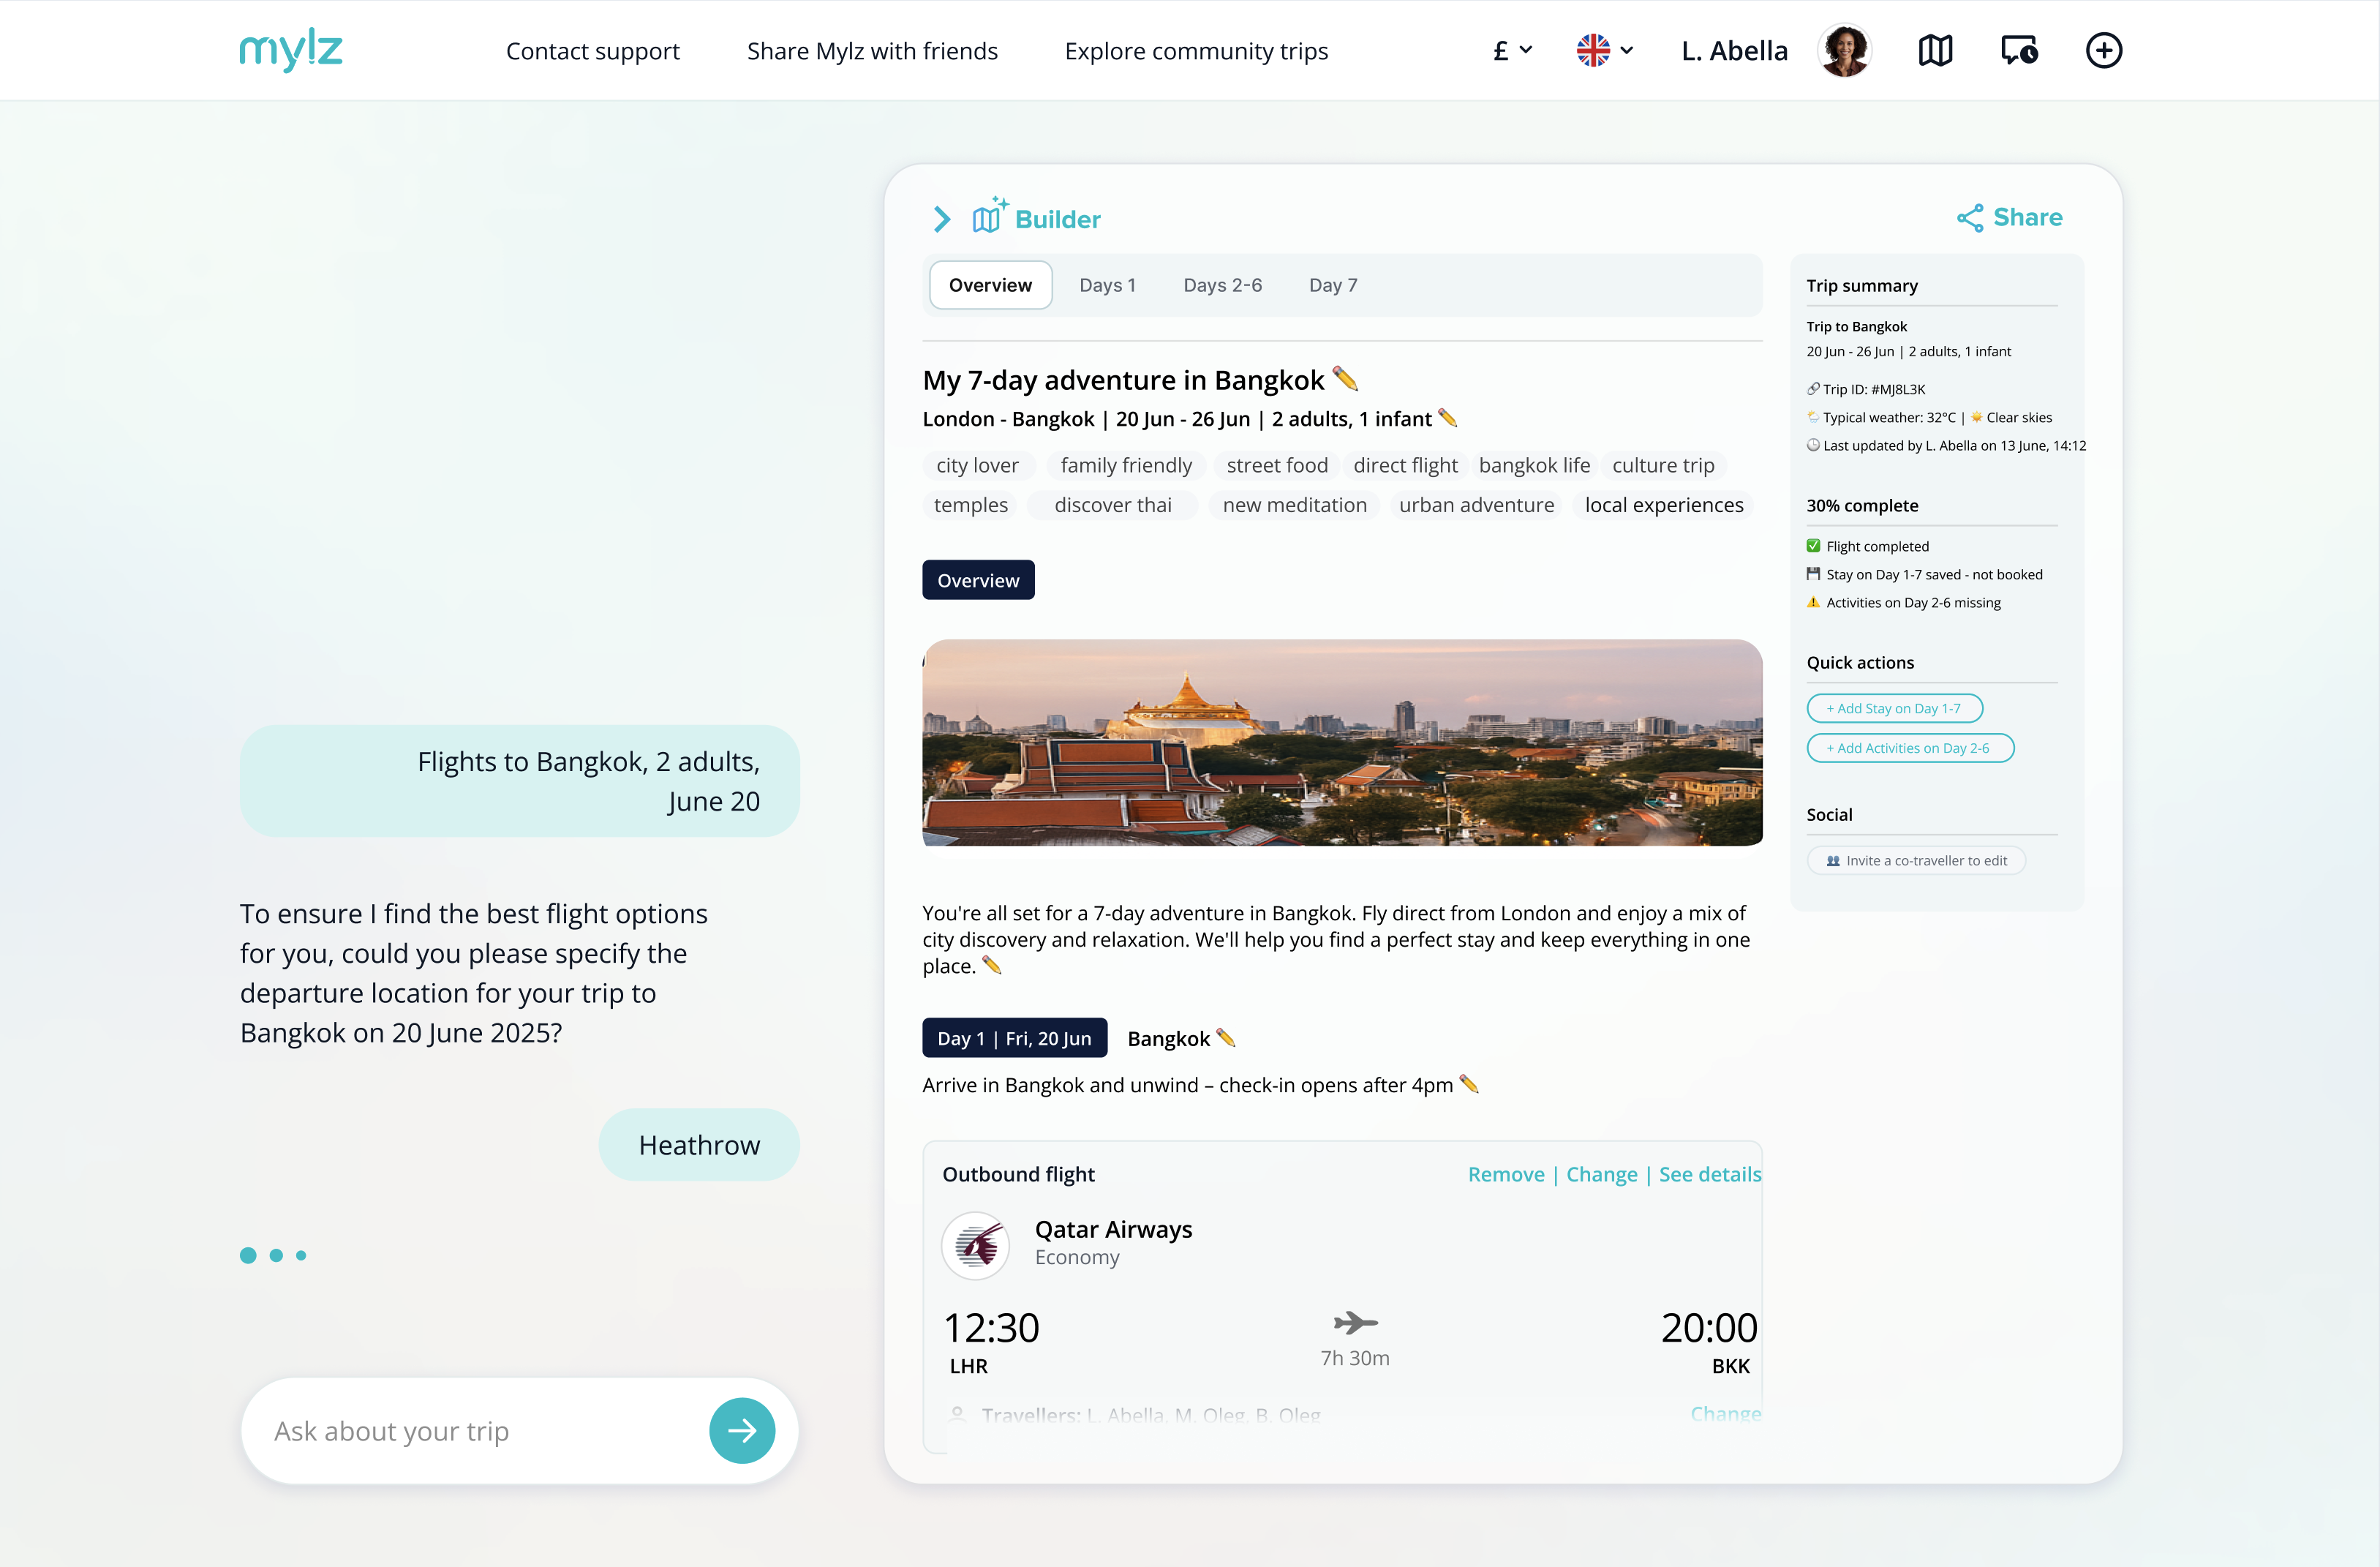This screenshot has height=1567, width=2380.
Task: Click the discover thai tag
Action: click(x=1112, y=505)
